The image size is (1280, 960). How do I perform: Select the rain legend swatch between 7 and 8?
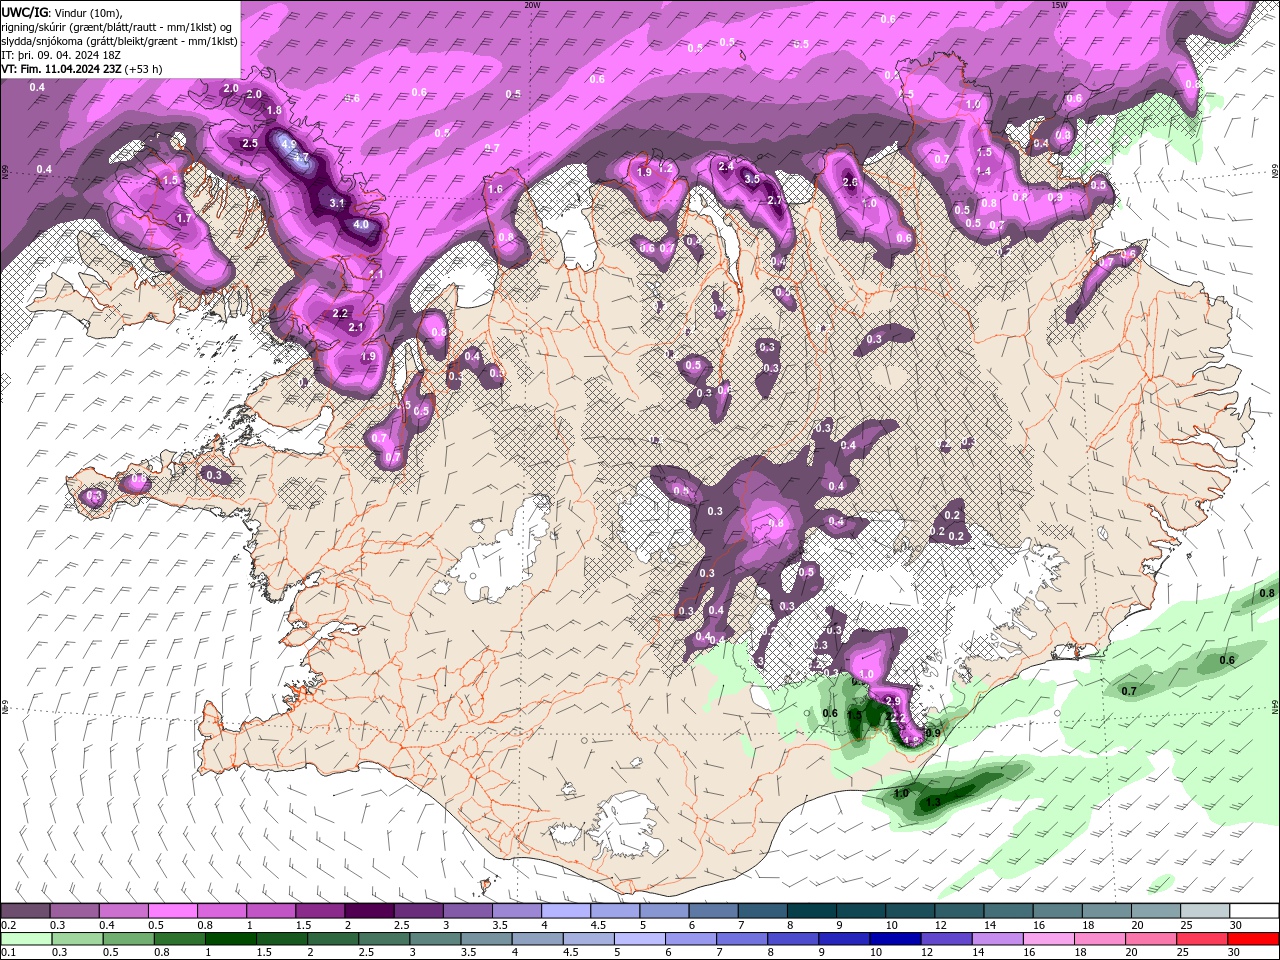pos(742,938)
